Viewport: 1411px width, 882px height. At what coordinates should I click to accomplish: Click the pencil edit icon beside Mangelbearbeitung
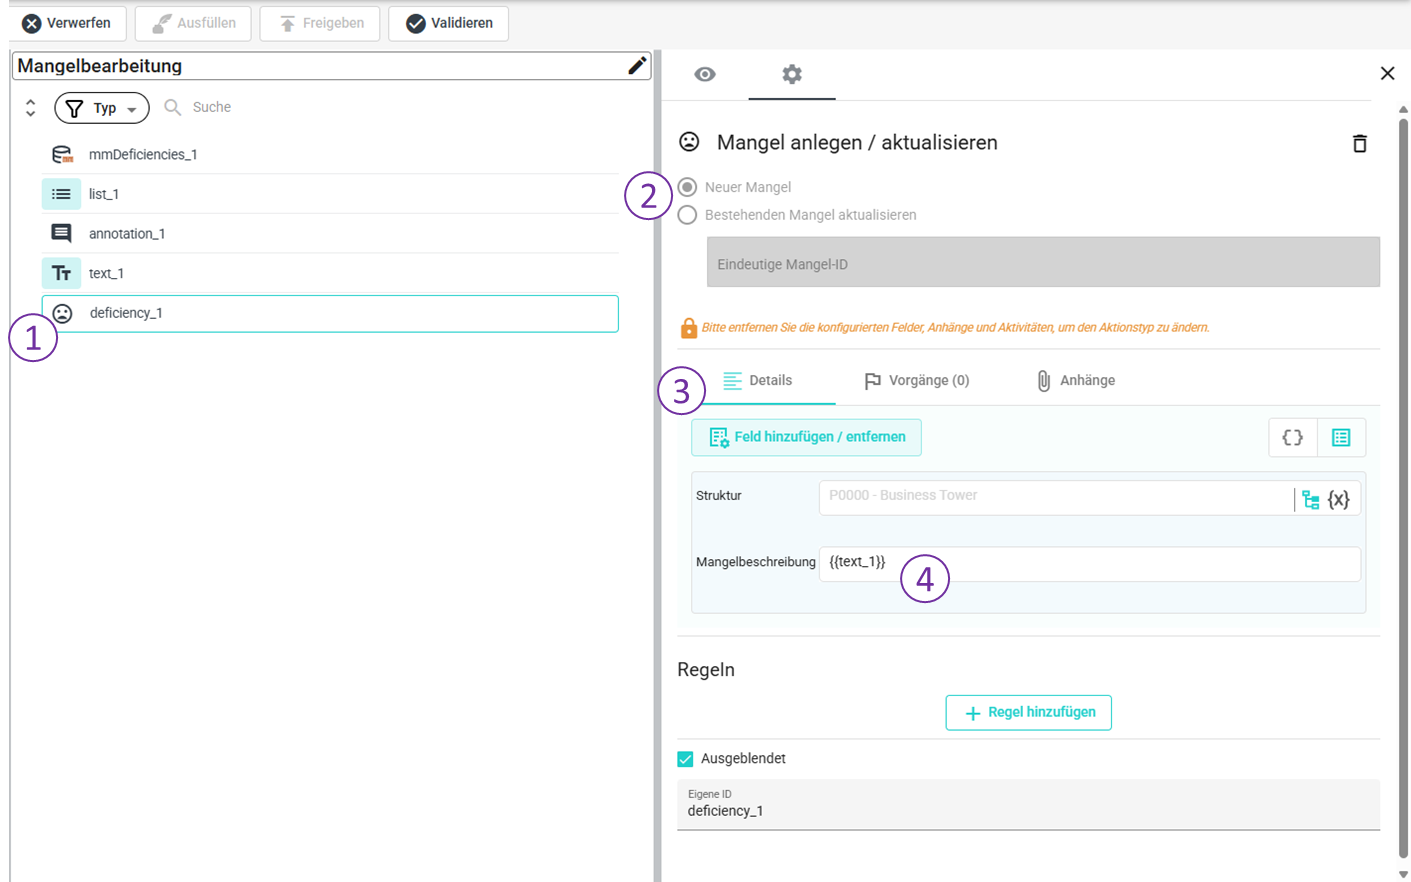point(636,66)
